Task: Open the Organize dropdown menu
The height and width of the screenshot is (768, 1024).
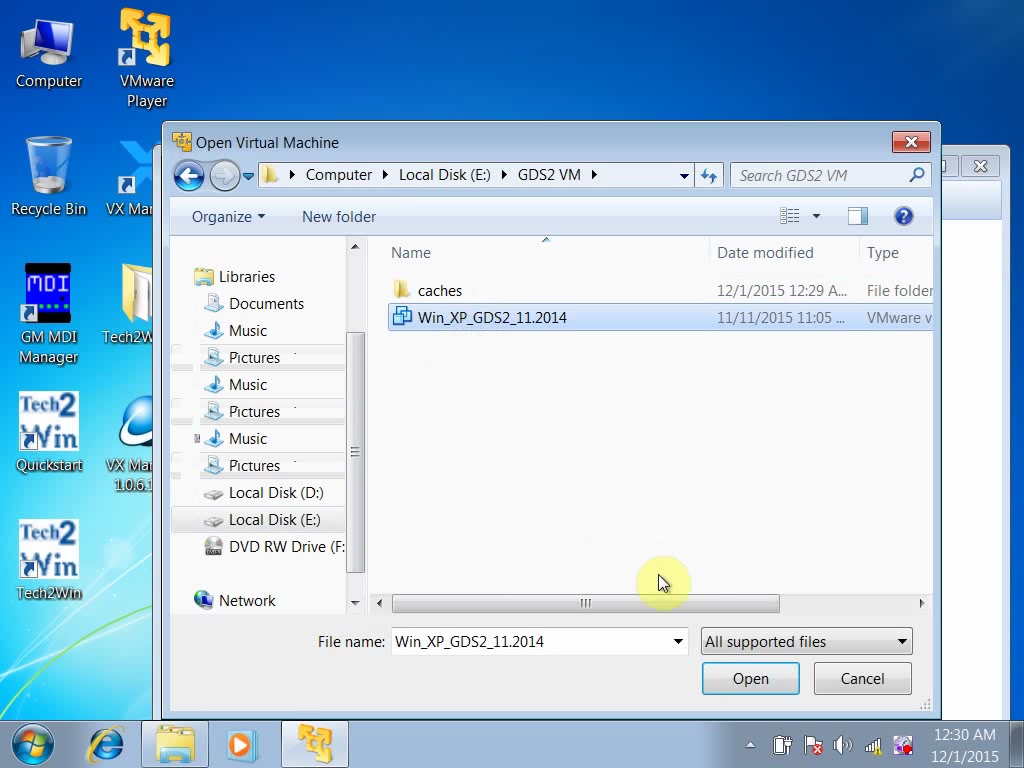Action: click(x=228, y=216)
